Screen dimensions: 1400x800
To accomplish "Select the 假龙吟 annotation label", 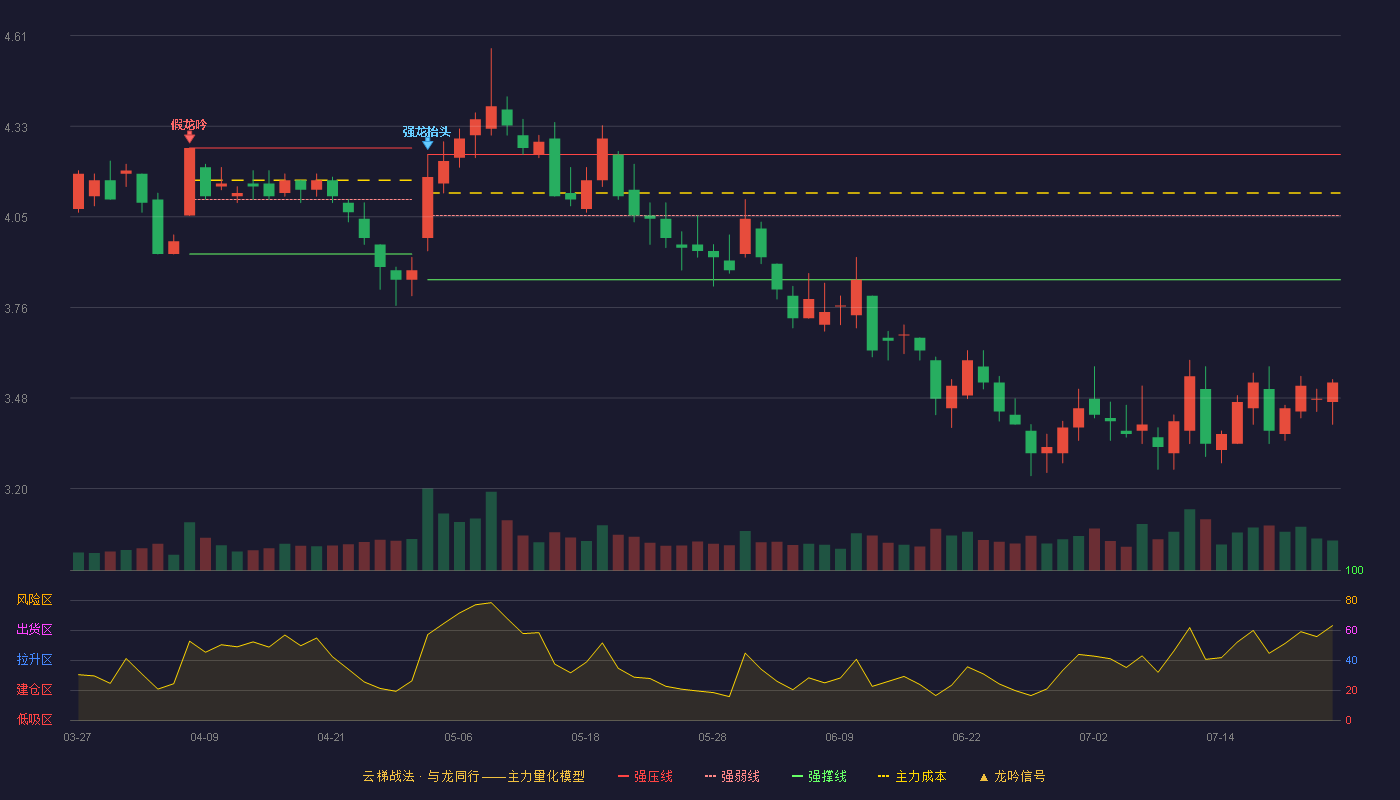I will [189, 125].
